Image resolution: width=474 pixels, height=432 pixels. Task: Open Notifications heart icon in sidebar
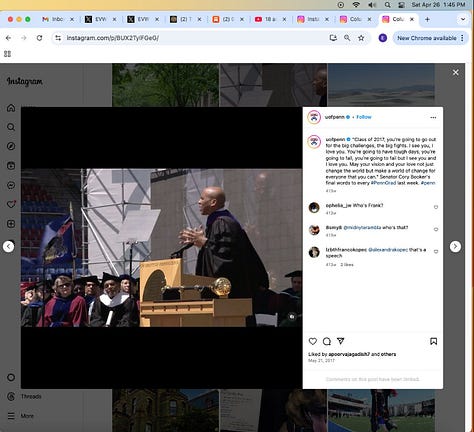point(11,204)
